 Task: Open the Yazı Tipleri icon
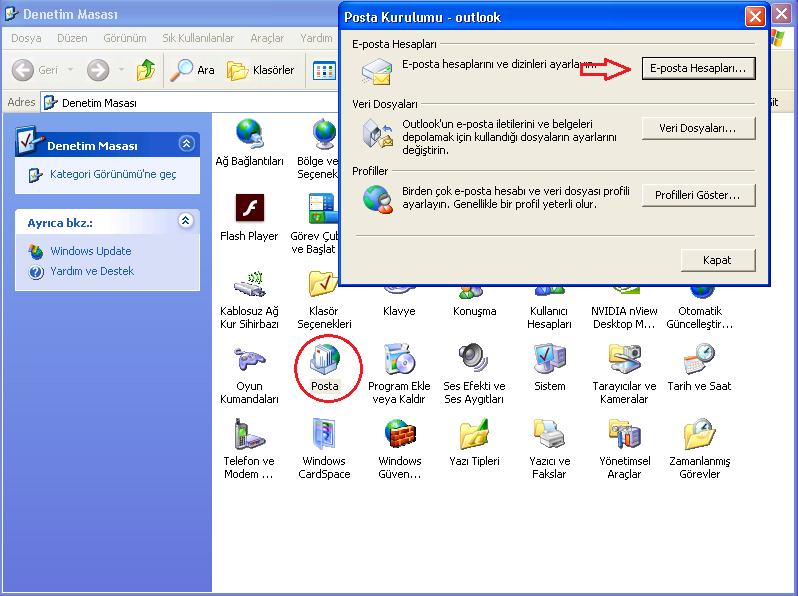(x=474, y=442)
